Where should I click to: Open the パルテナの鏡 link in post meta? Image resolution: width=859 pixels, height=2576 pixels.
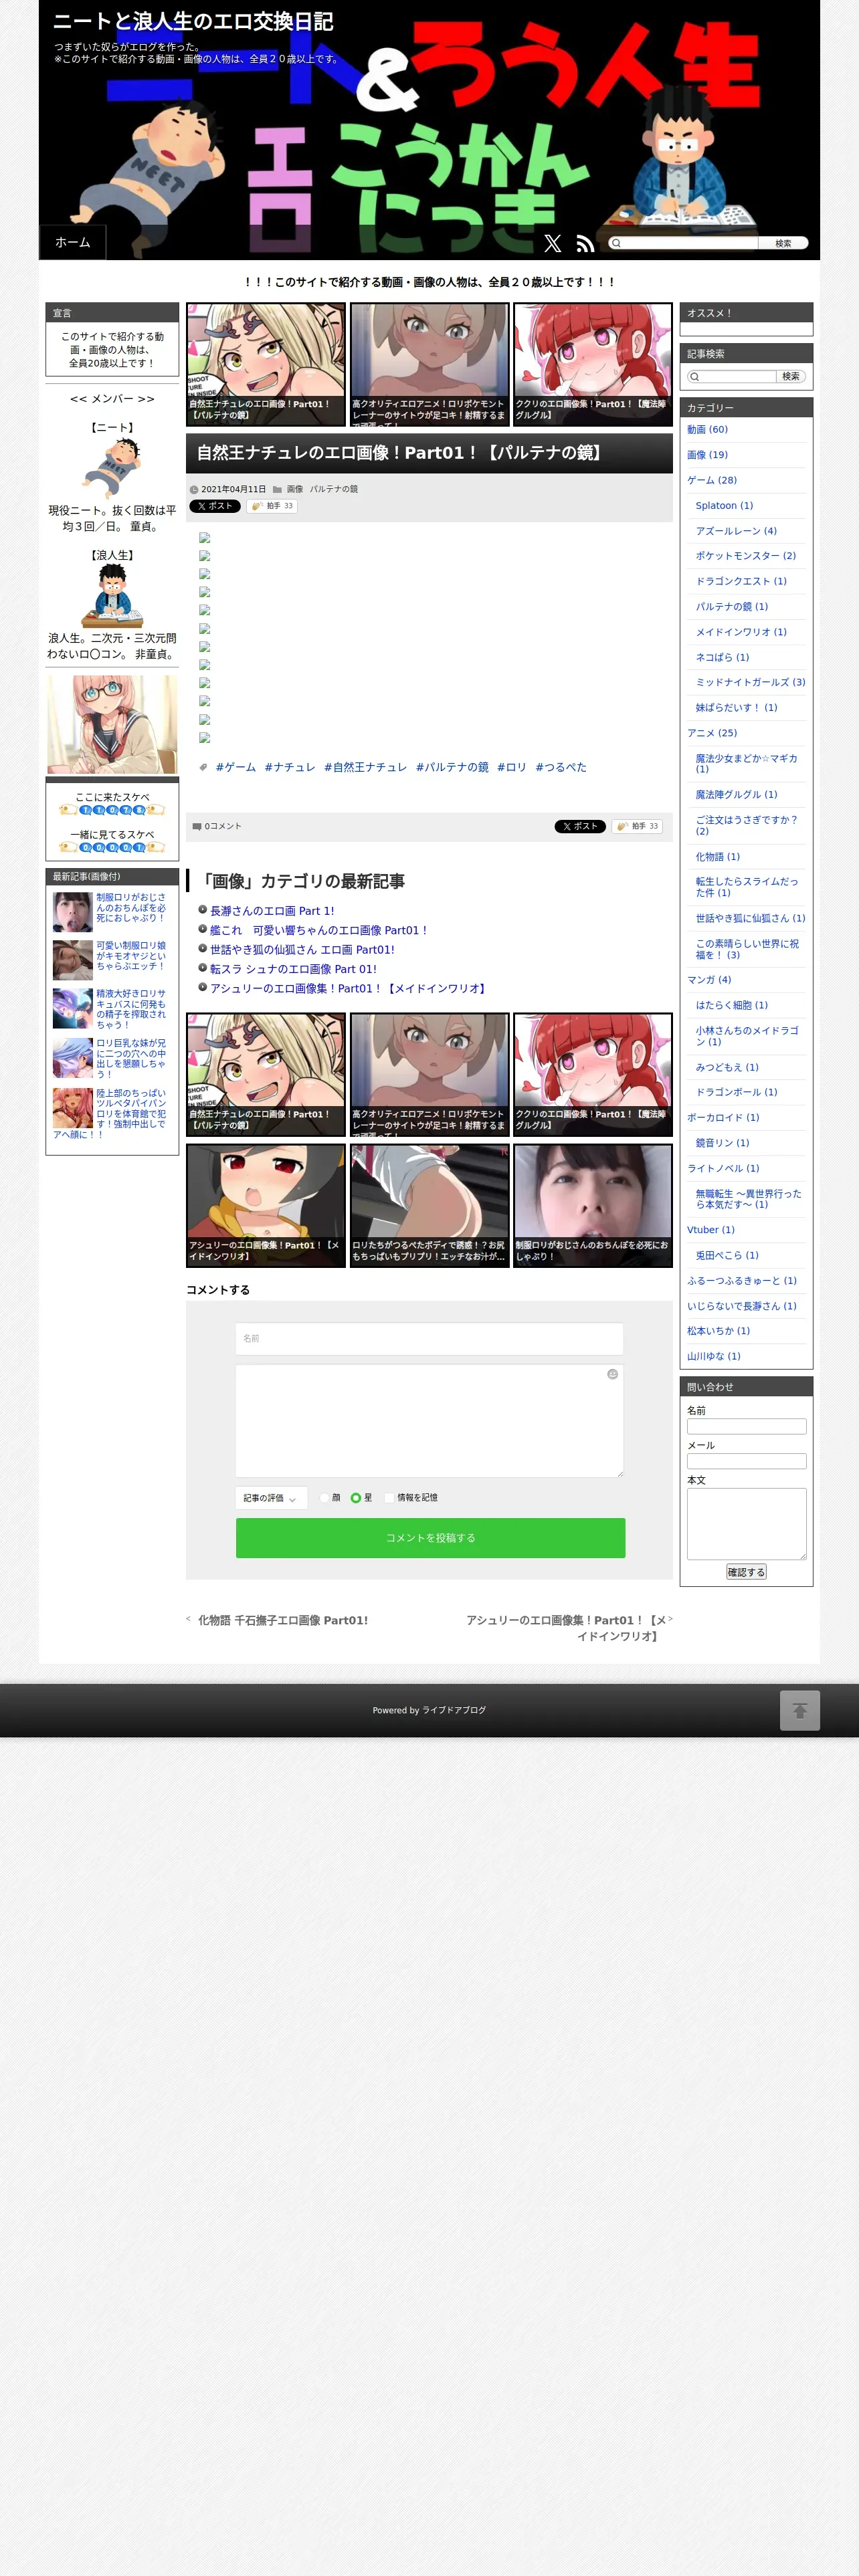click(x=334, y=490)
